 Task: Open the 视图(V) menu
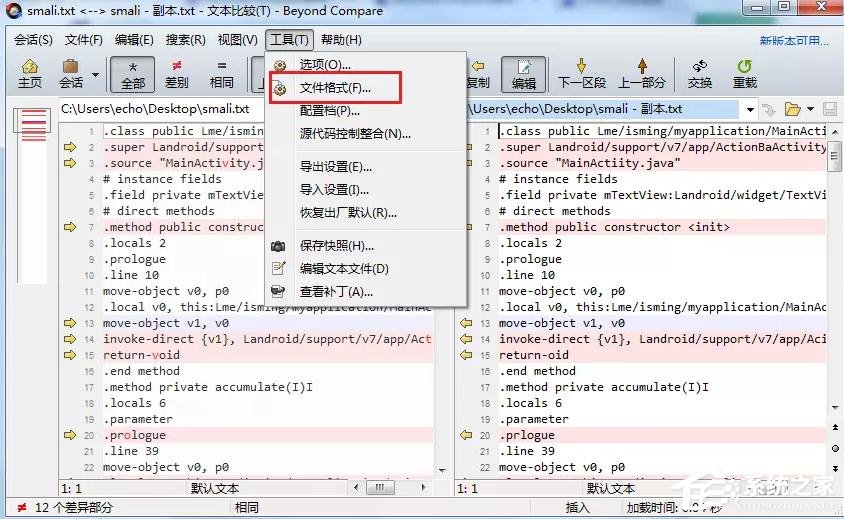(237, 40)
